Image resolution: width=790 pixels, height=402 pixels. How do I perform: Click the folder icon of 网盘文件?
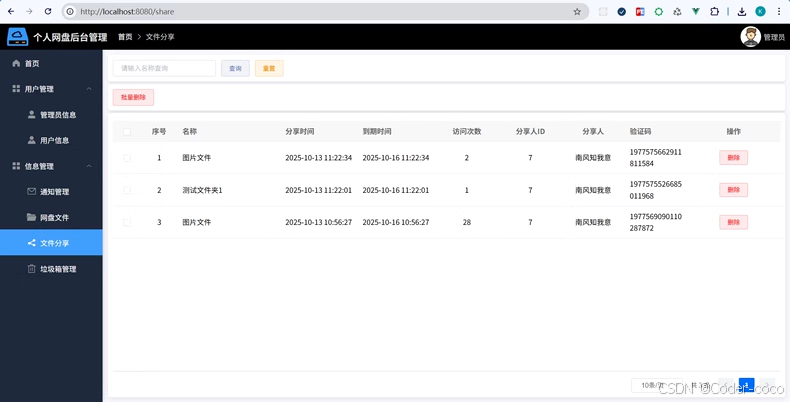(31, 217)
